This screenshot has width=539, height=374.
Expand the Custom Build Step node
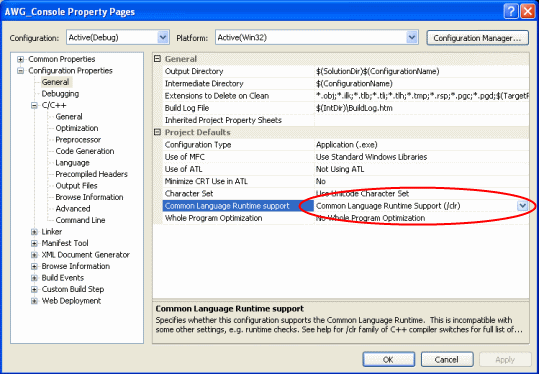(x=34, y=289)
